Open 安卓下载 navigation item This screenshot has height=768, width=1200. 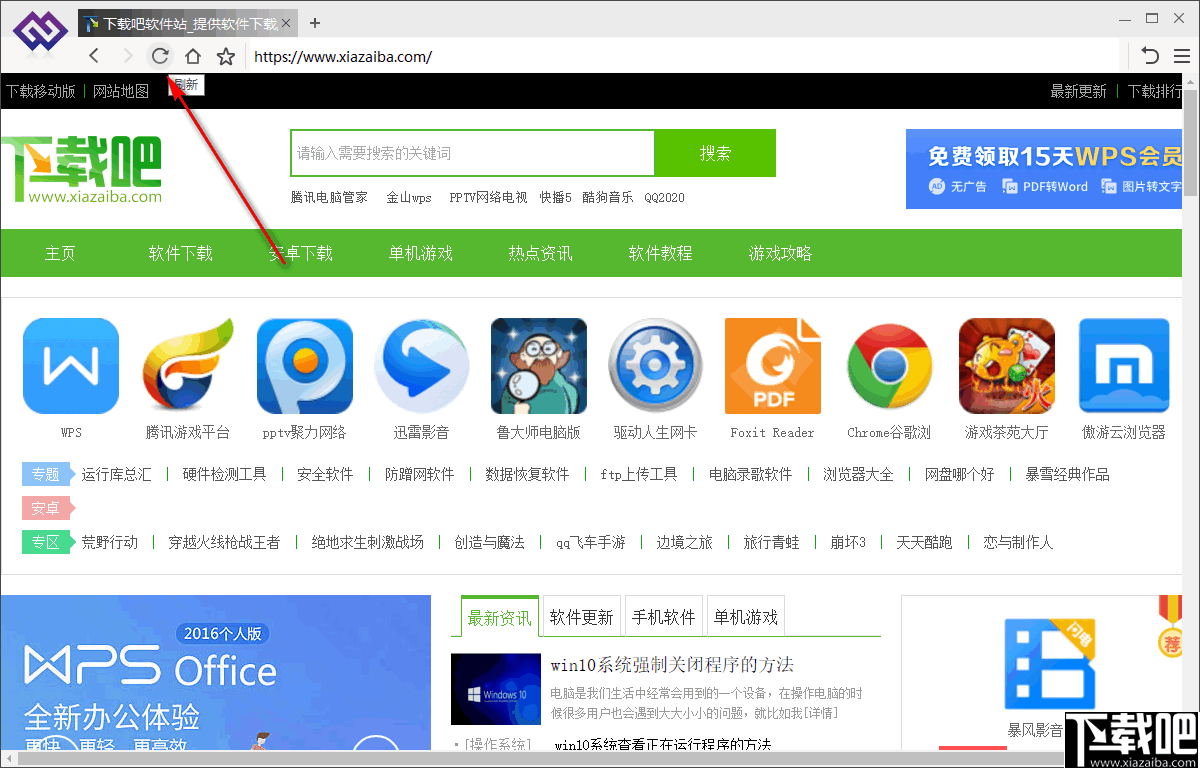click(x=301, y=253)
